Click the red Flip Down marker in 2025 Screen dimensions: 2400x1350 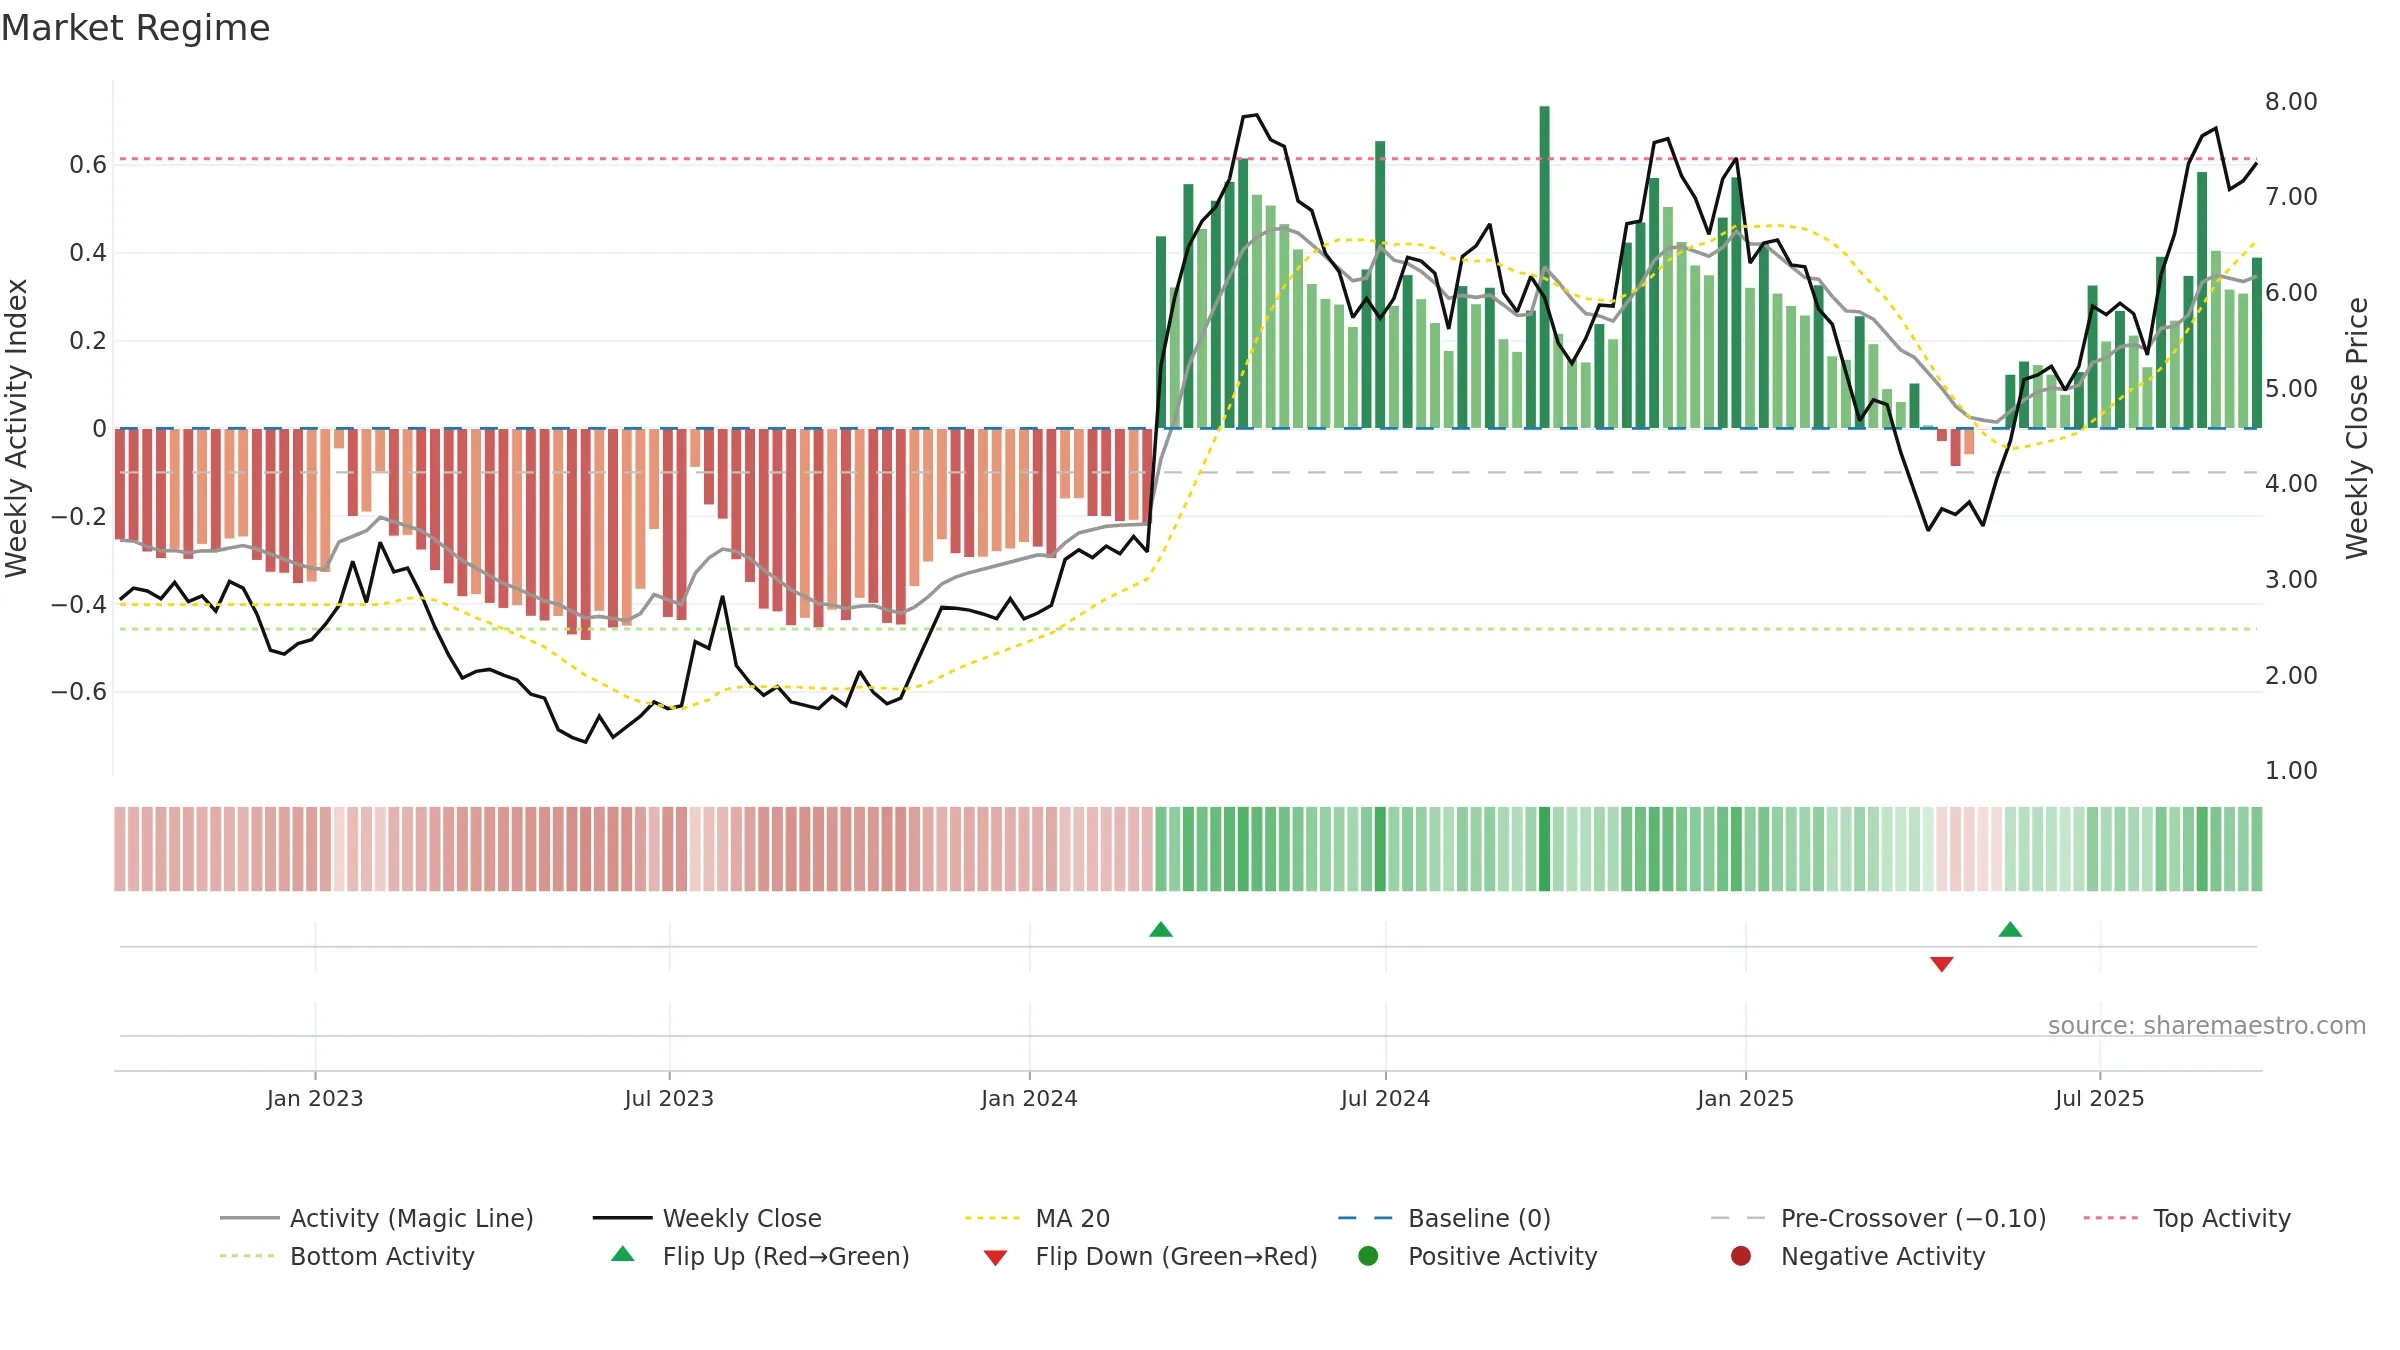pyautogui.click(x=1942, y=964)
